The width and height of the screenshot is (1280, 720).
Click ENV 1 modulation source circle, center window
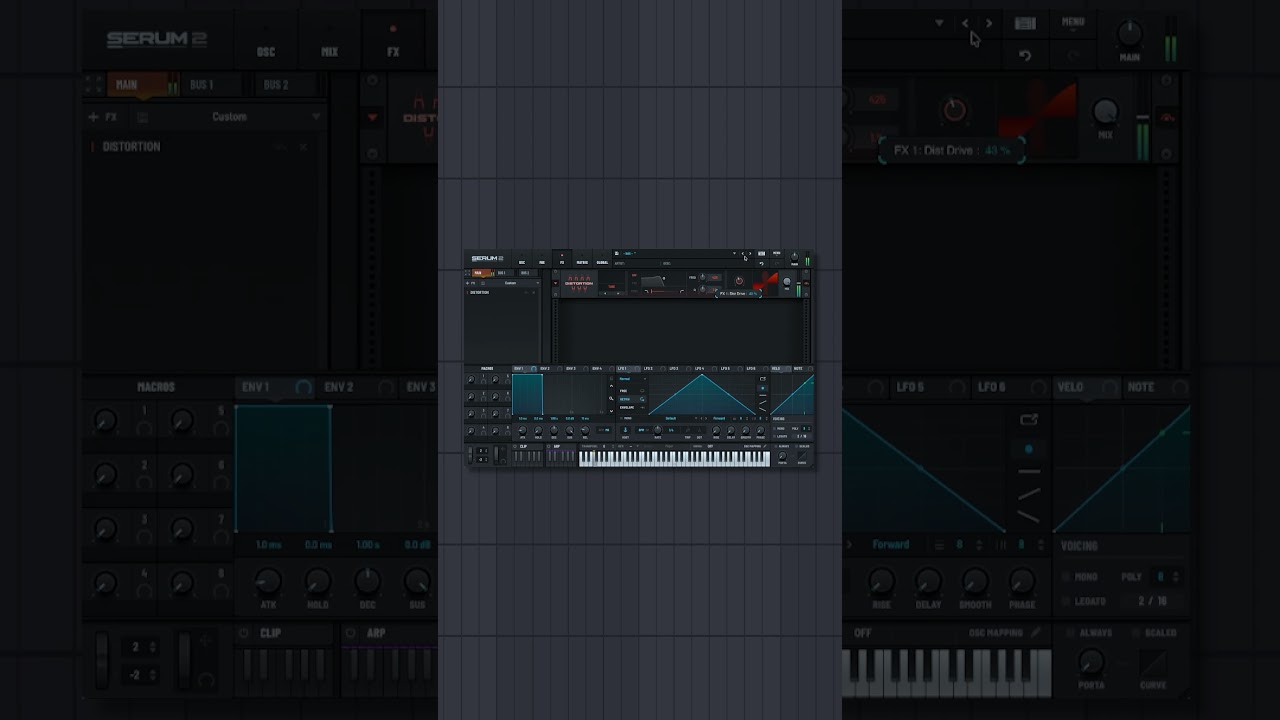(534, 369)
